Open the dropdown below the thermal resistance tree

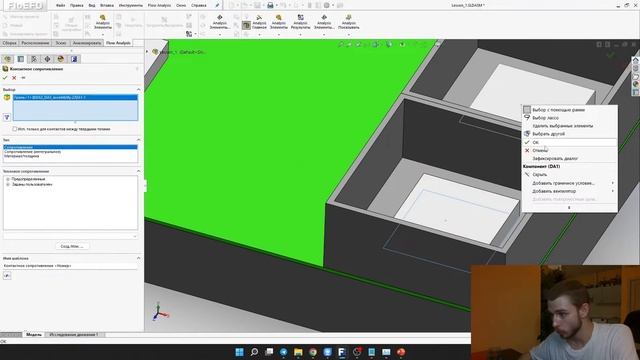pos(135,236)
